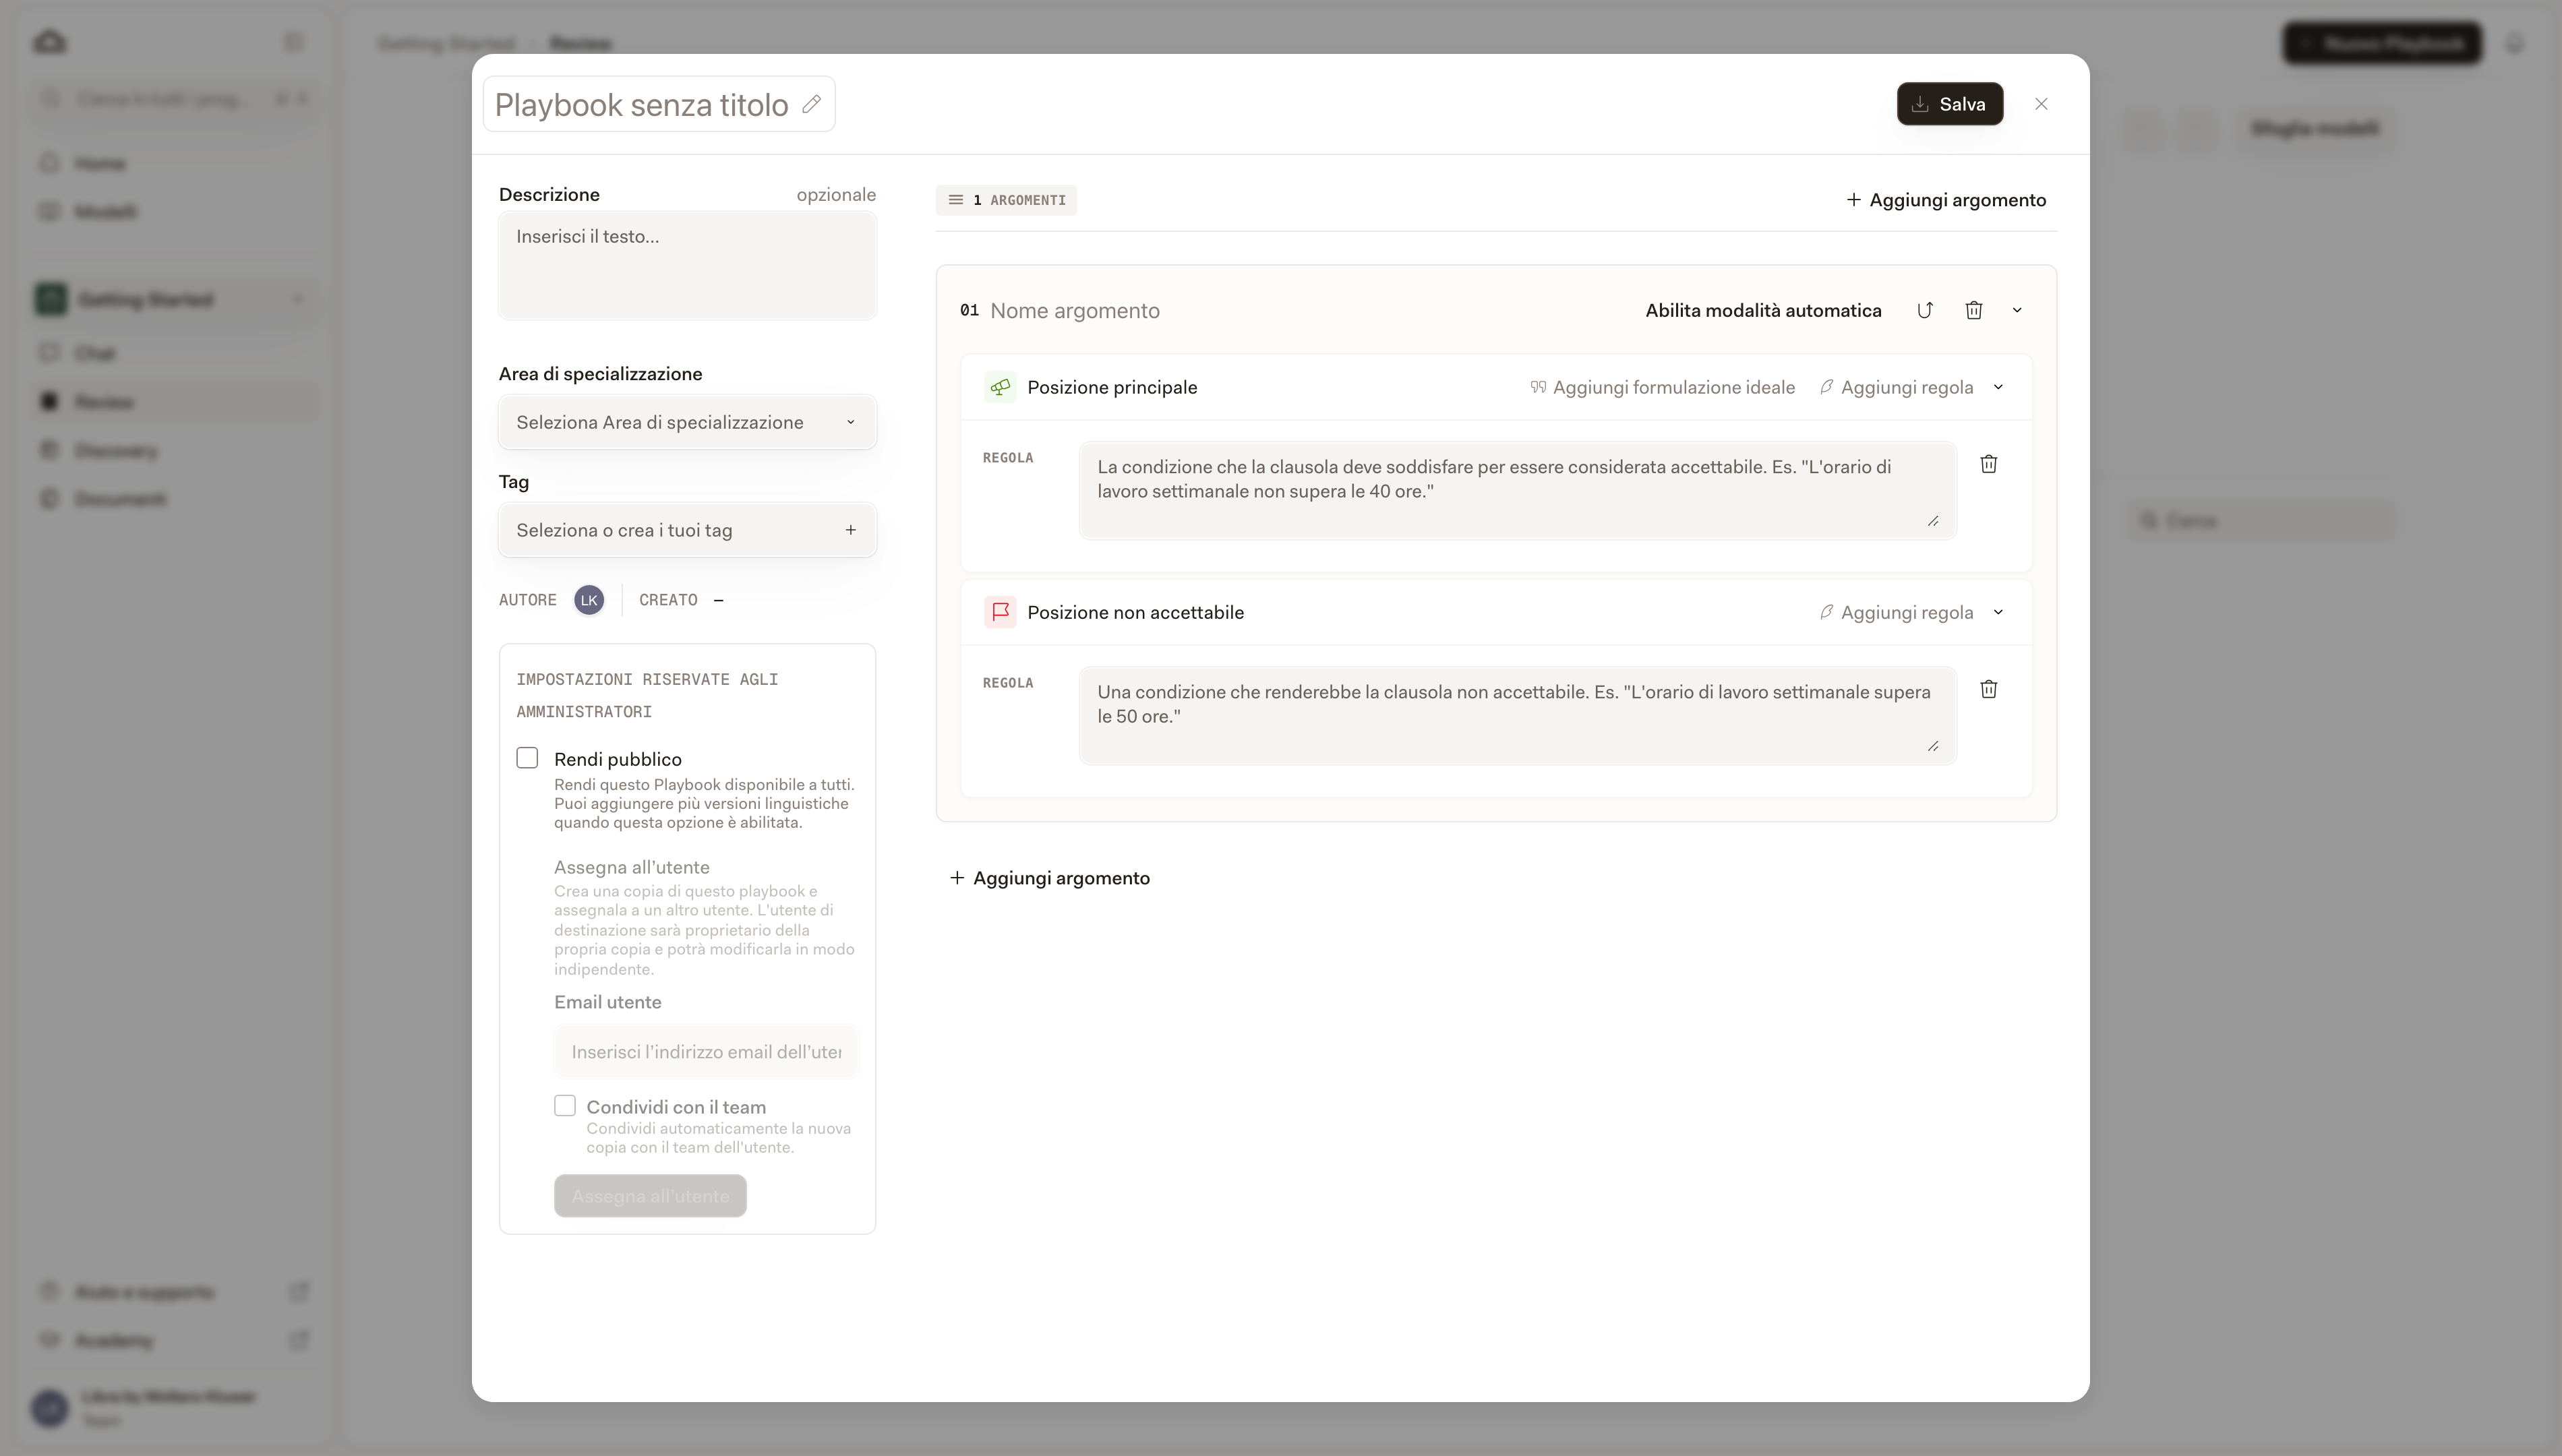2562x1456 pixels.
Task: Click Aggiungi regola in Posizione non accettabile
Action: (x=1896, y=612)
